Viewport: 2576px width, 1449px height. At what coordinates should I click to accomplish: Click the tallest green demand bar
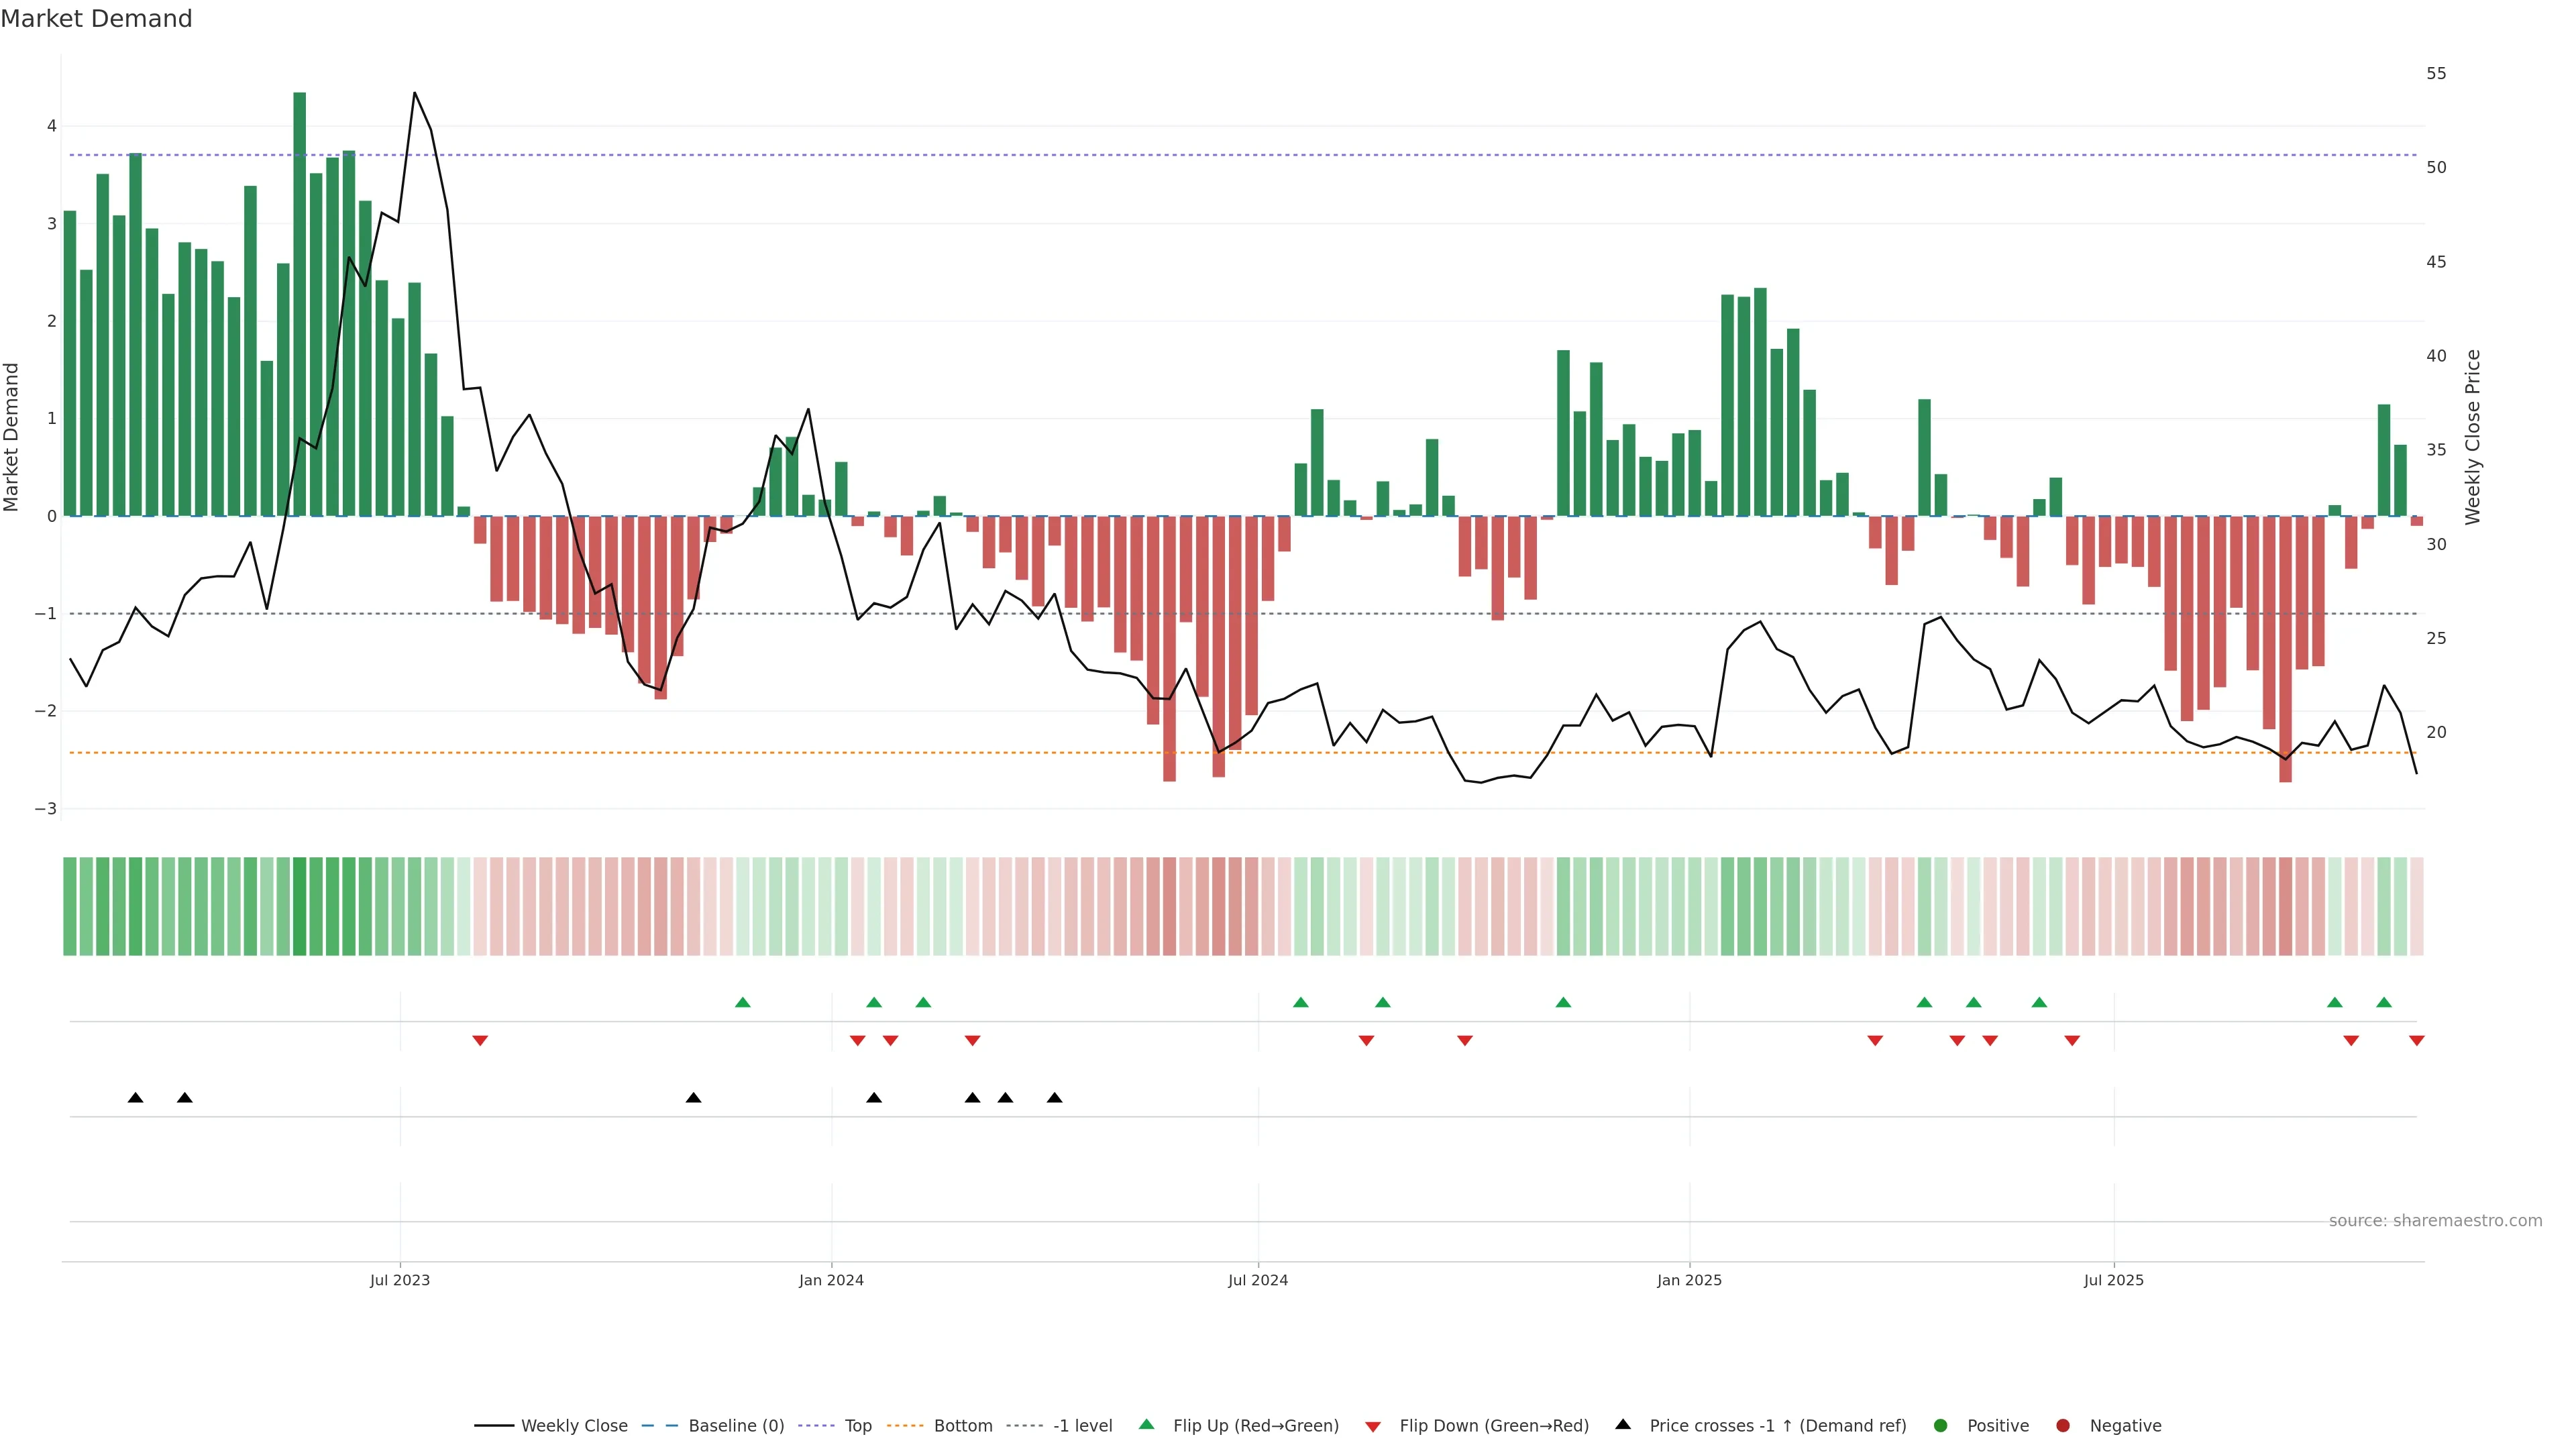(299, 300)
